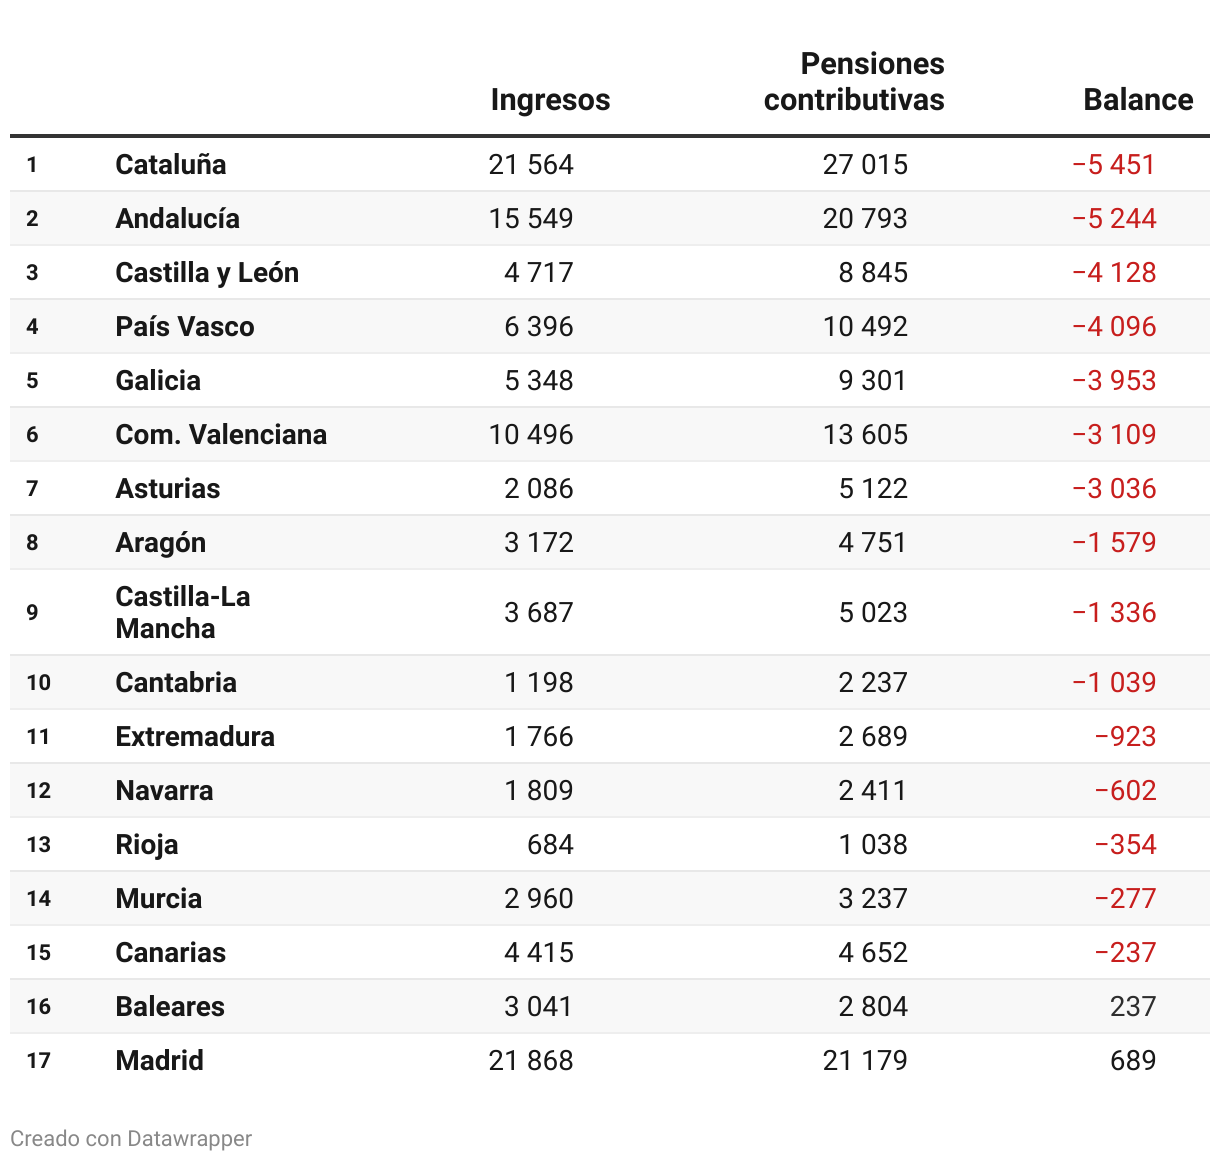Click Asturias pensiones value 5 122
Image resolution: width=1220 pixels, height=1162 pixels.
873,488
